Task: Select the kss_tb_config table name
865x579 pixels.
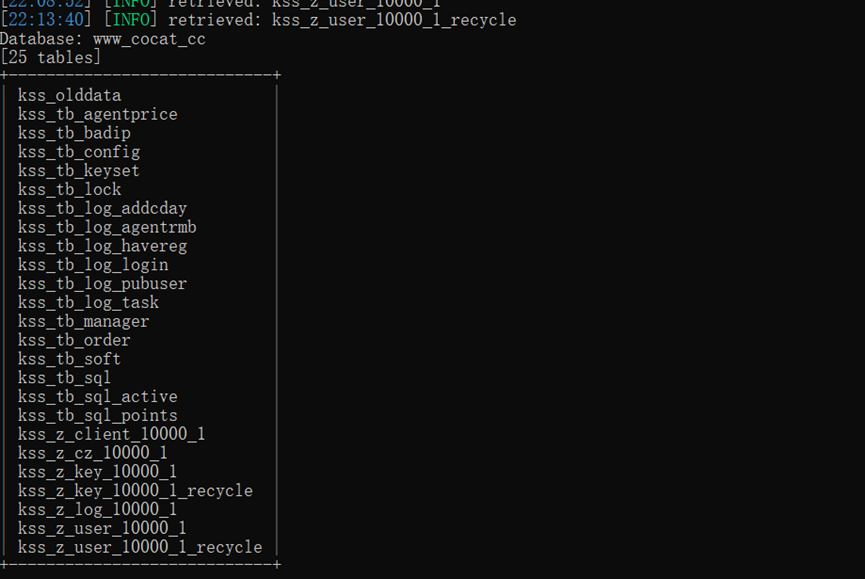Action: click(79, 152)
